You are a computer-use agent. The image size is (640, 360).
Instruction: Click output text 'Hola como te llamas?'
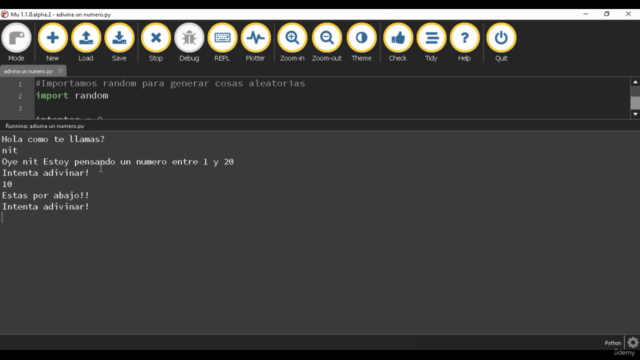pos(53,139)
